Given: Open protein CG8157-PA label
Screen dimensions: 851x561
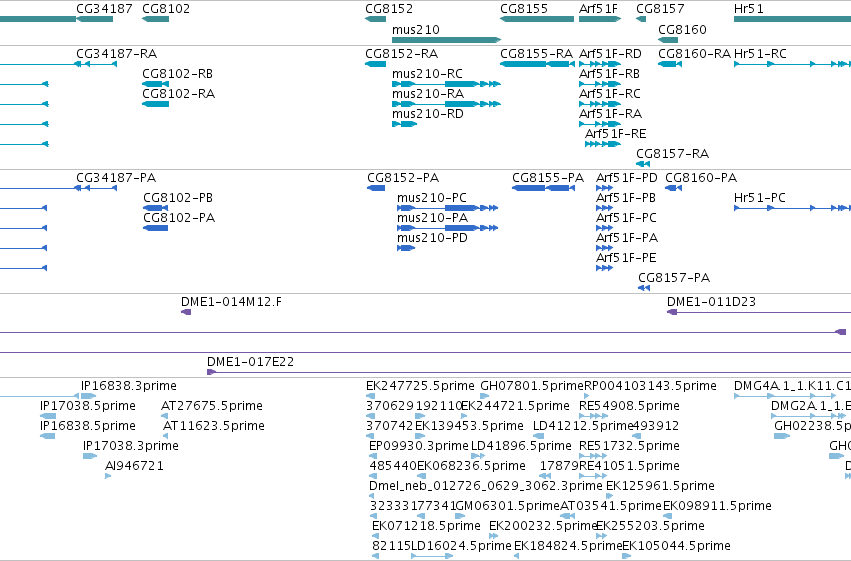Looking at the screenshot, I should [674, 278].
